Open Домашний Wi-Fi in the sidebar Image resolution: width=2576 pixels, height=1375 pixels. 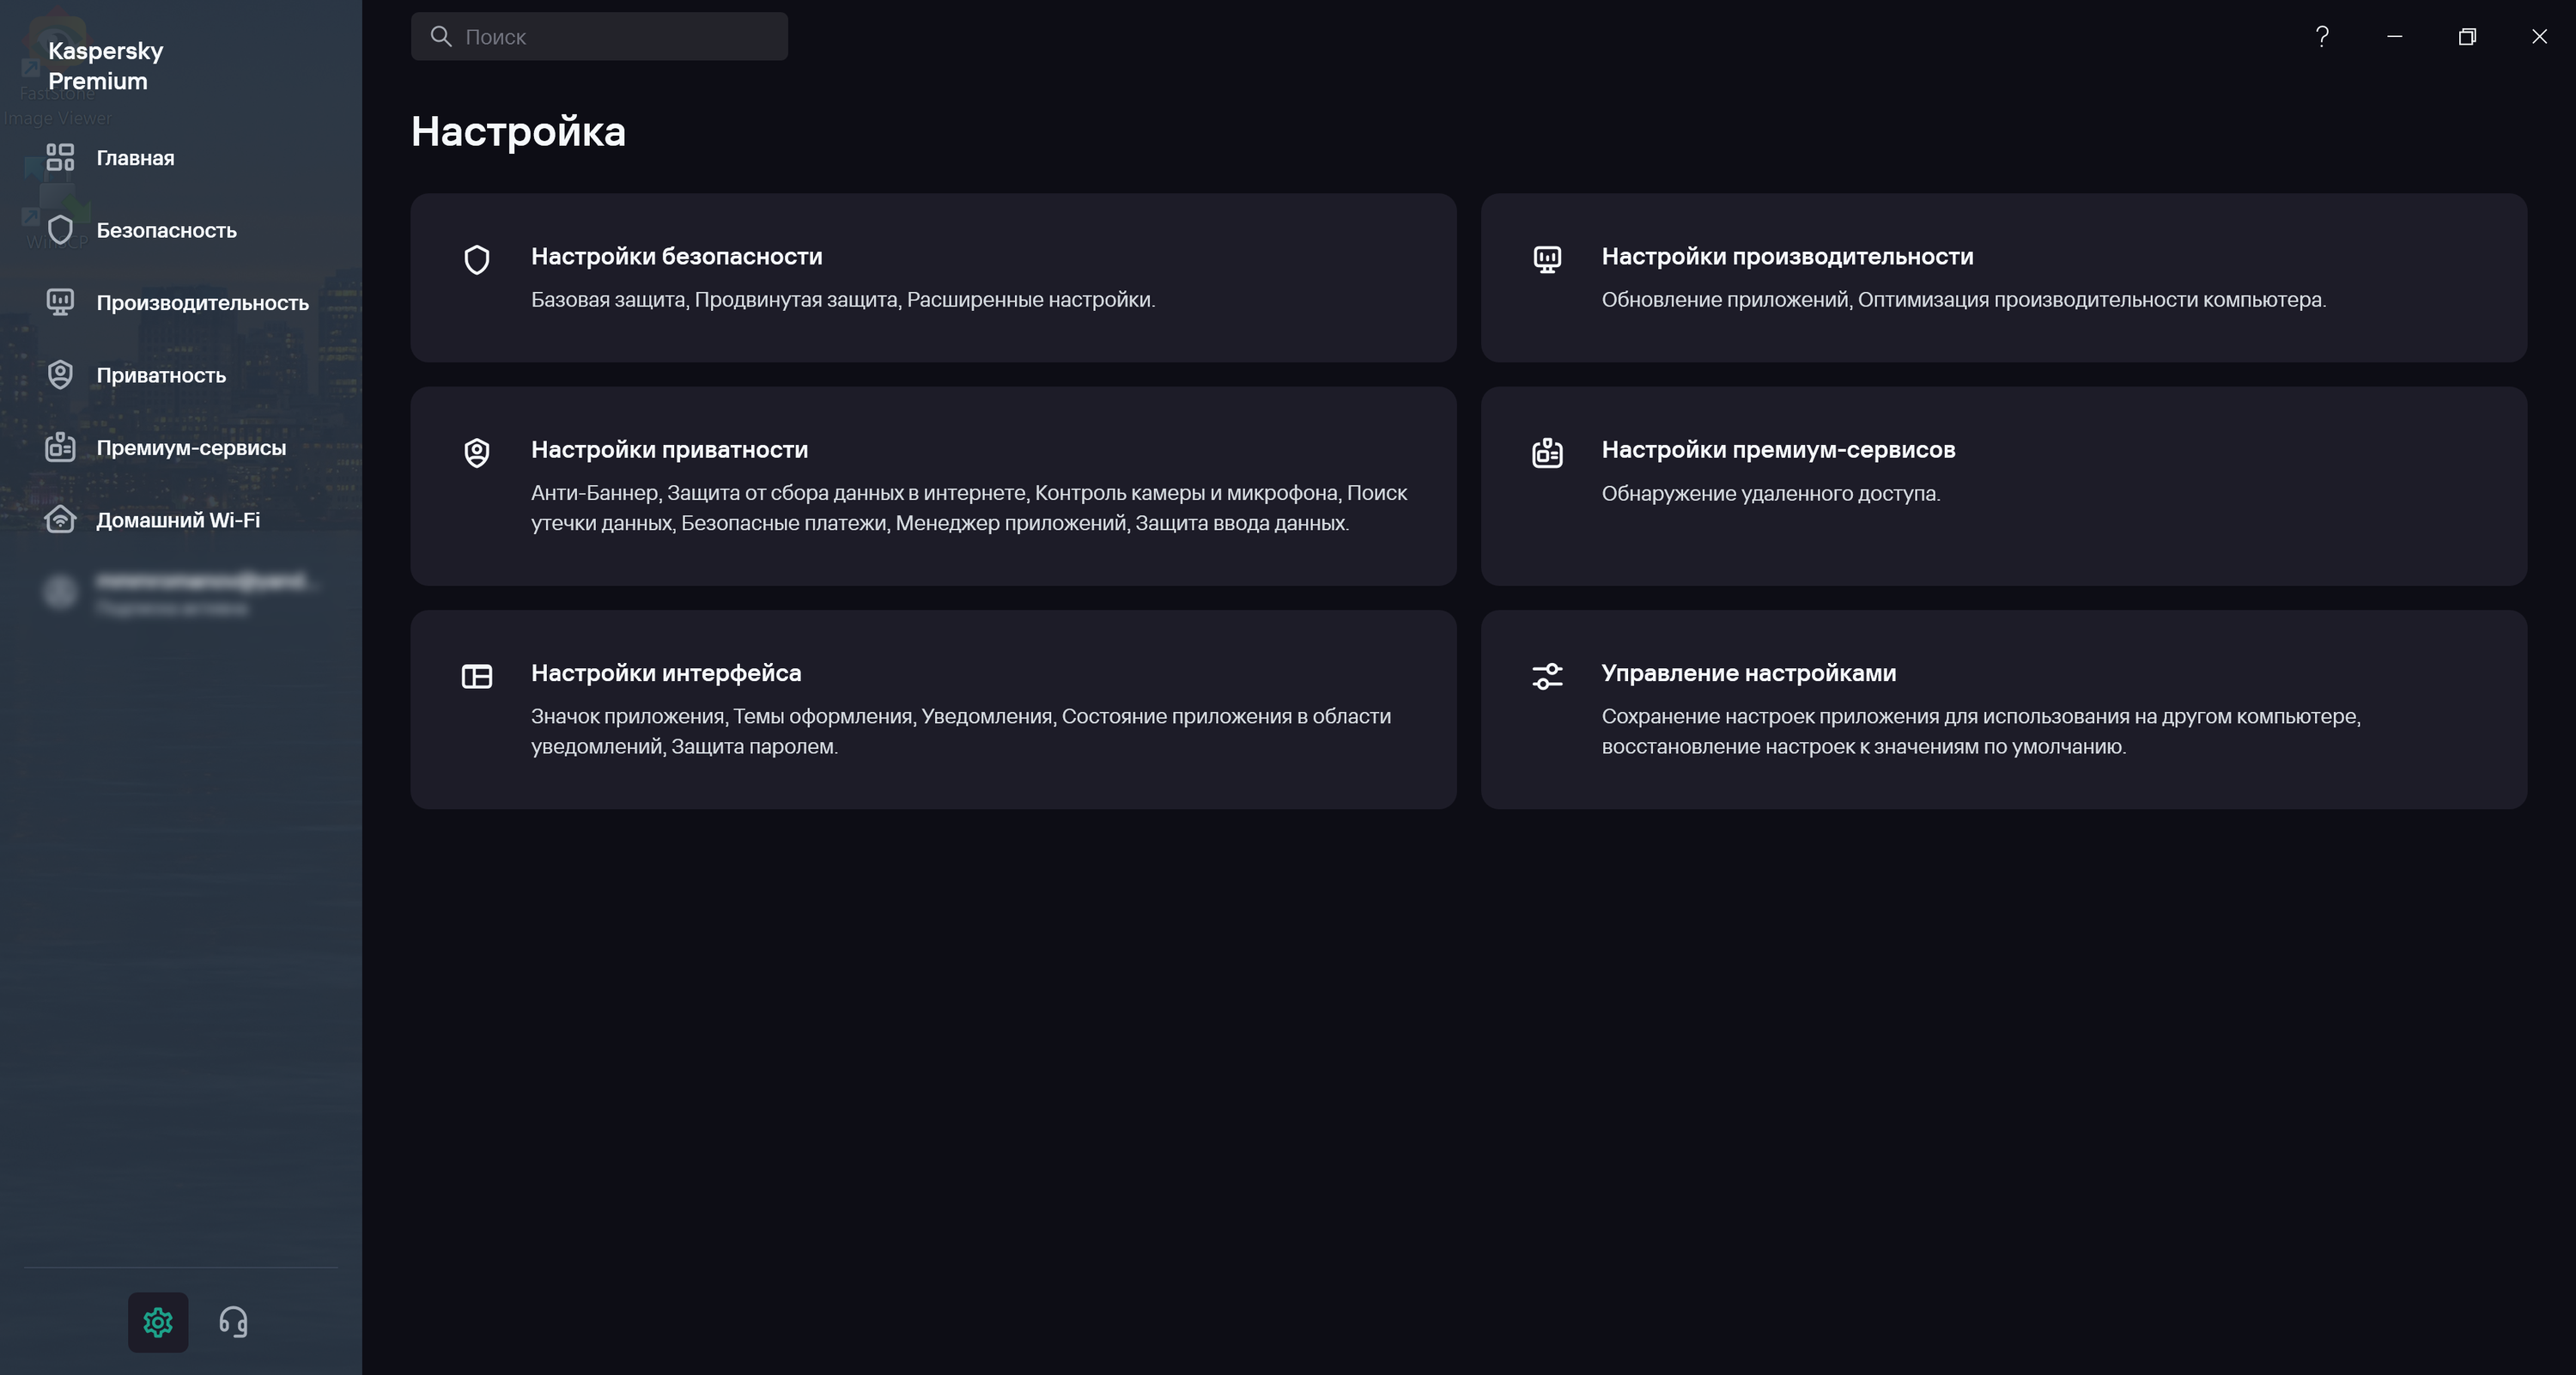[x=178, y=520]
